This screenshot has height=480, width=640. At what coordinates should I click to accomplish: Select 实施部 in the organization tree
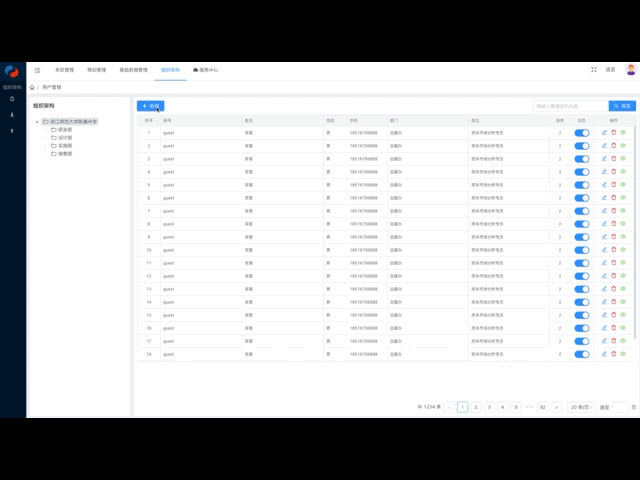point(65,146)
